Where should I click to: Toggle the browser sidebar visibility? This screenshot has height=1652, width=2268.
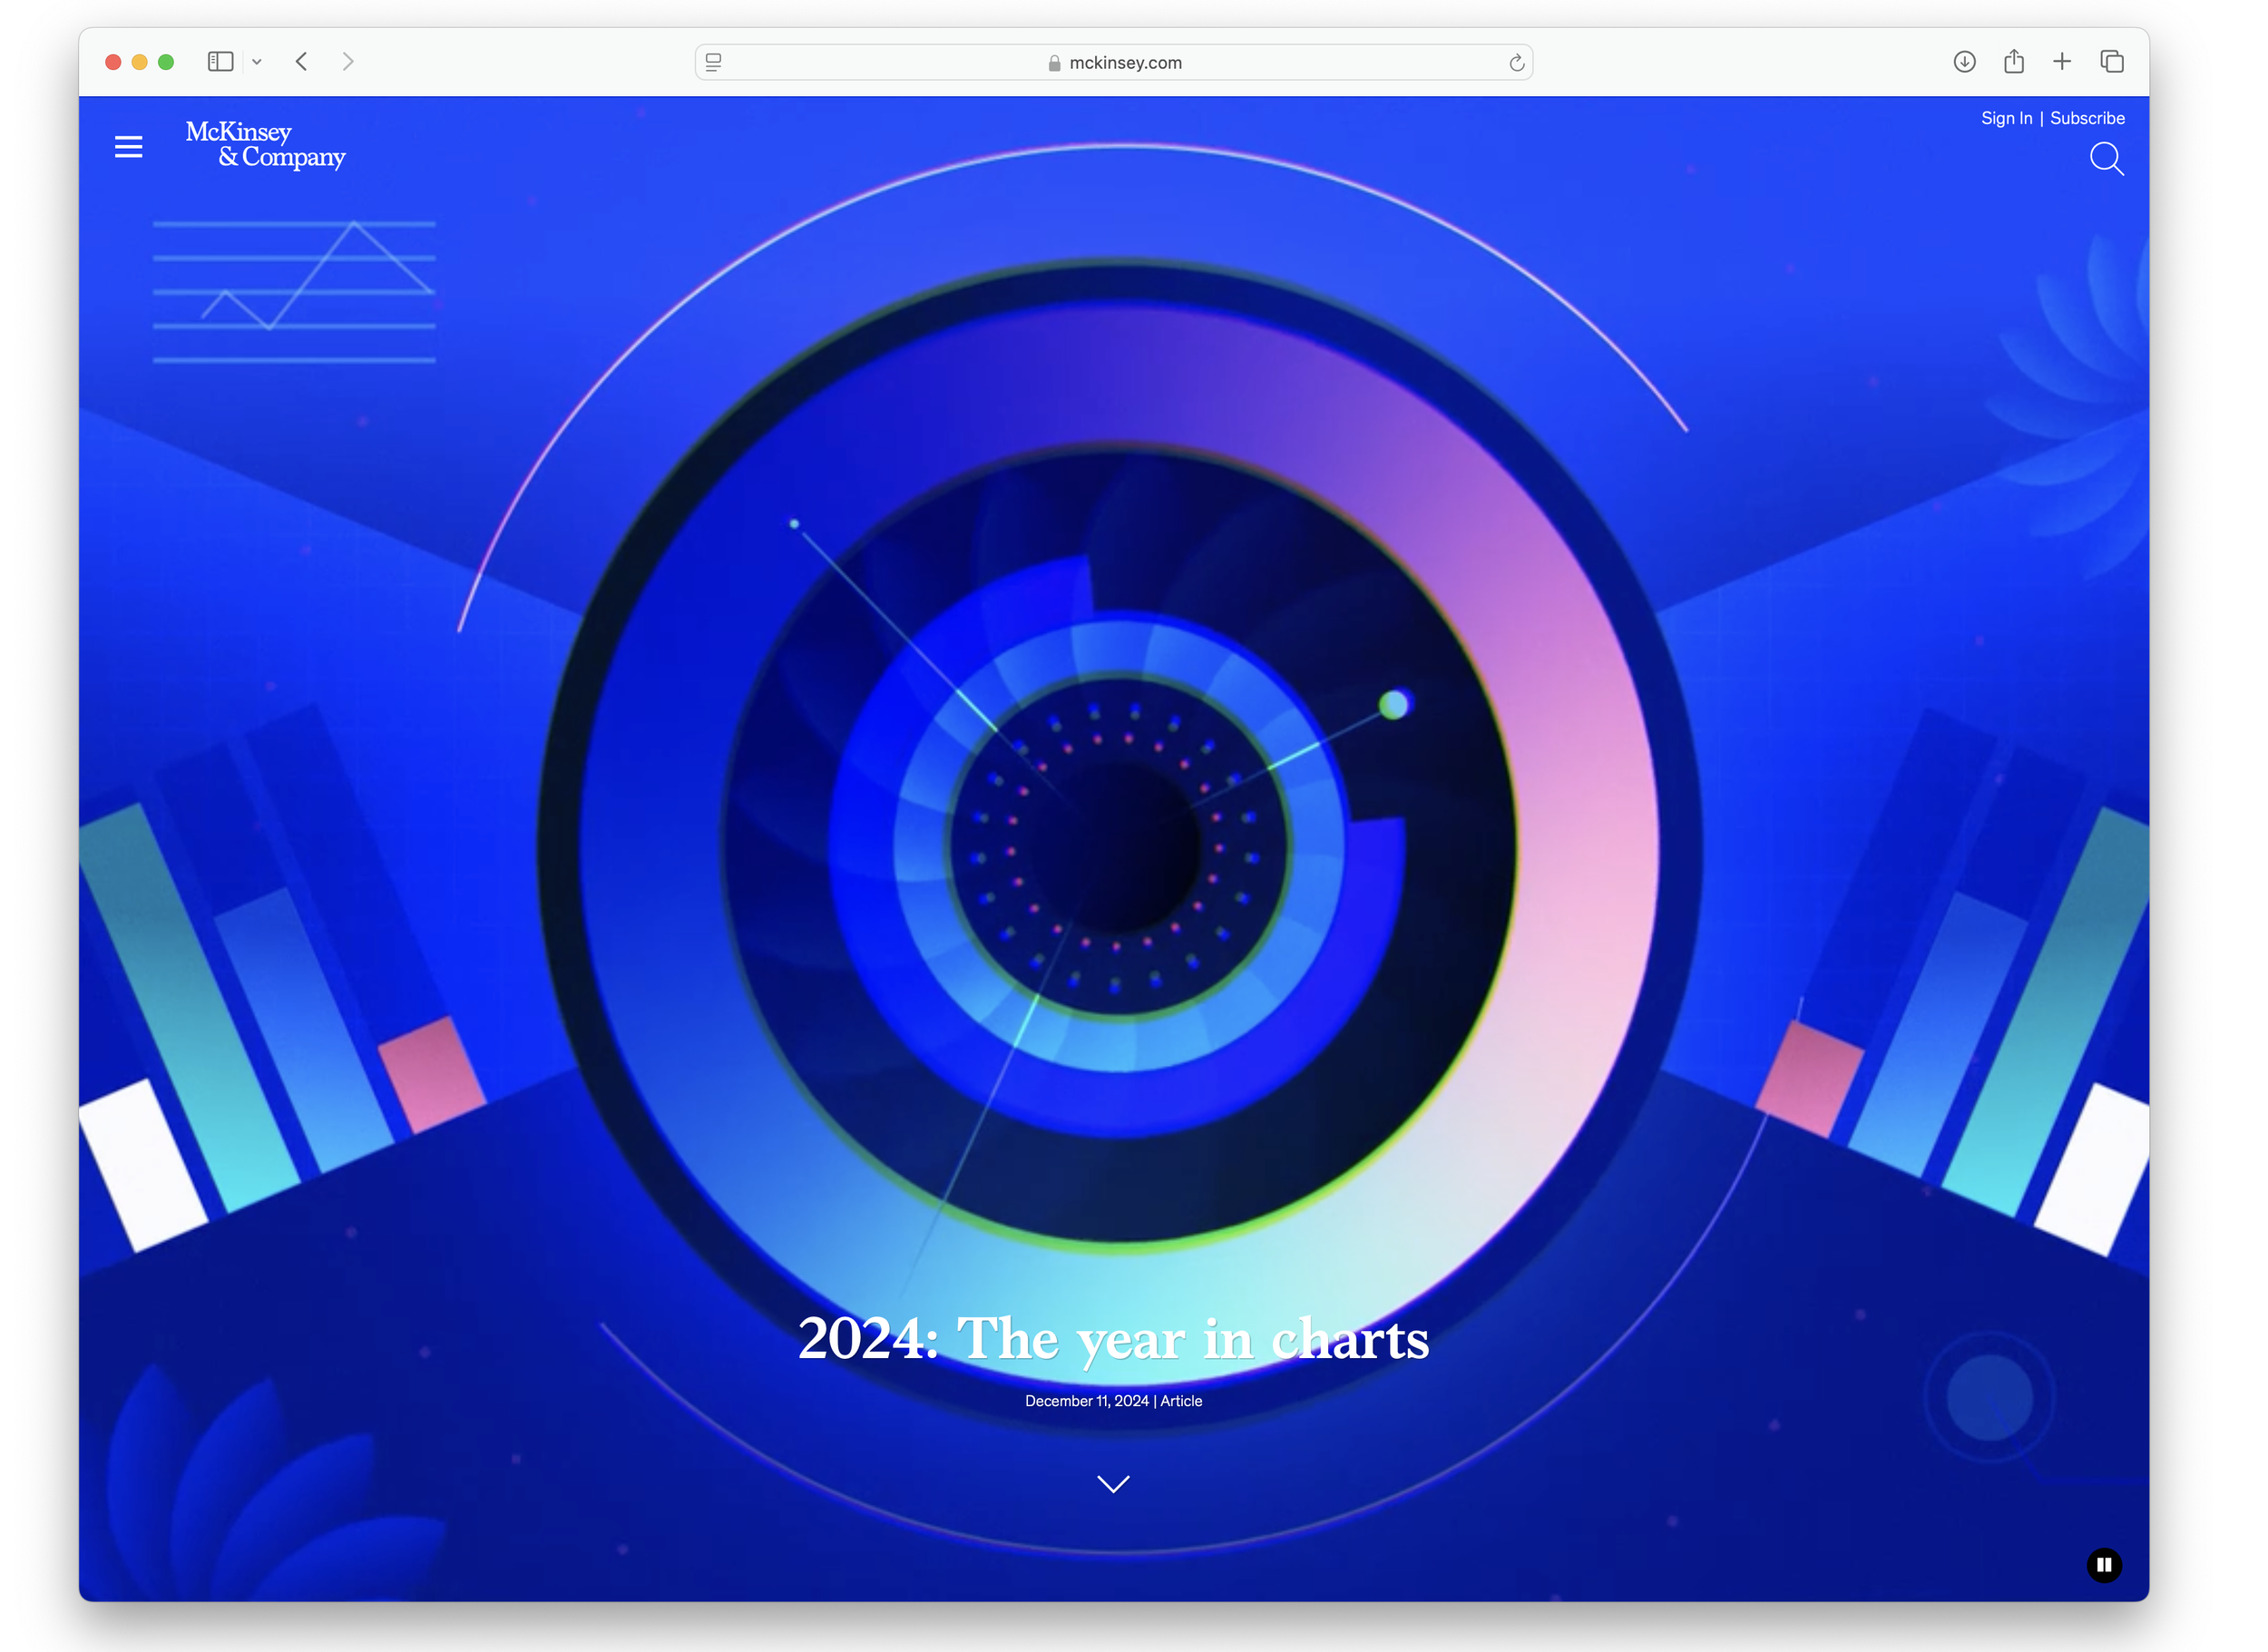click(x=220, y=61)
